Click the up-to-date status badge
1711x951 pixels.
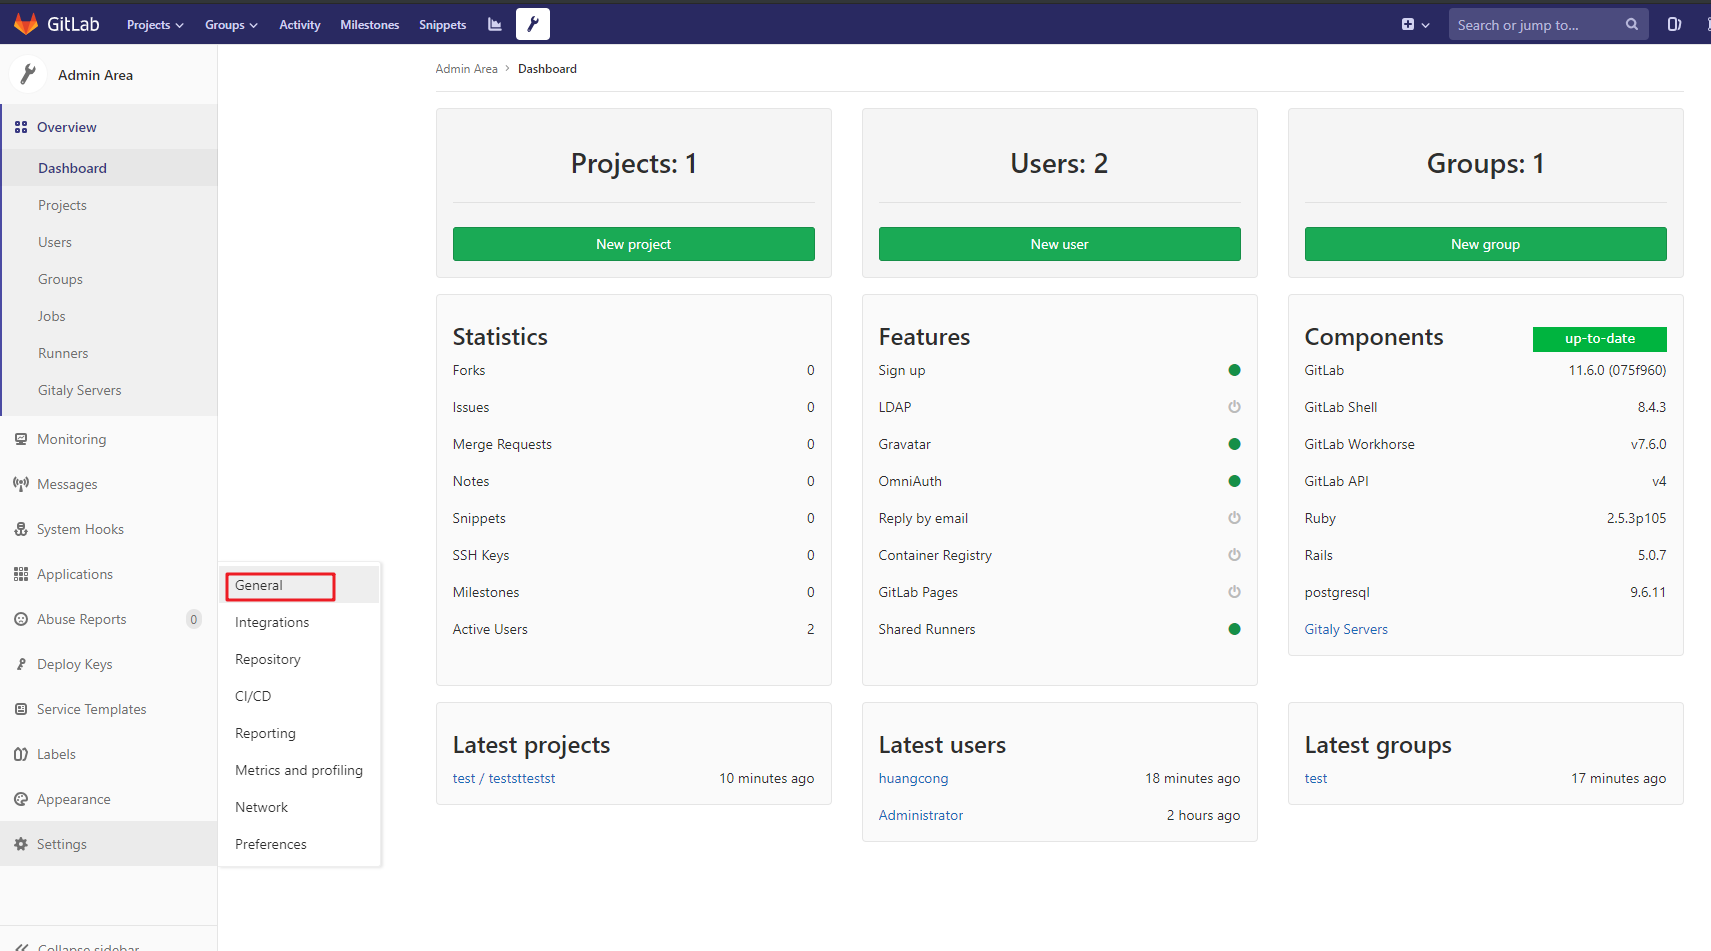coord(1600,339)
